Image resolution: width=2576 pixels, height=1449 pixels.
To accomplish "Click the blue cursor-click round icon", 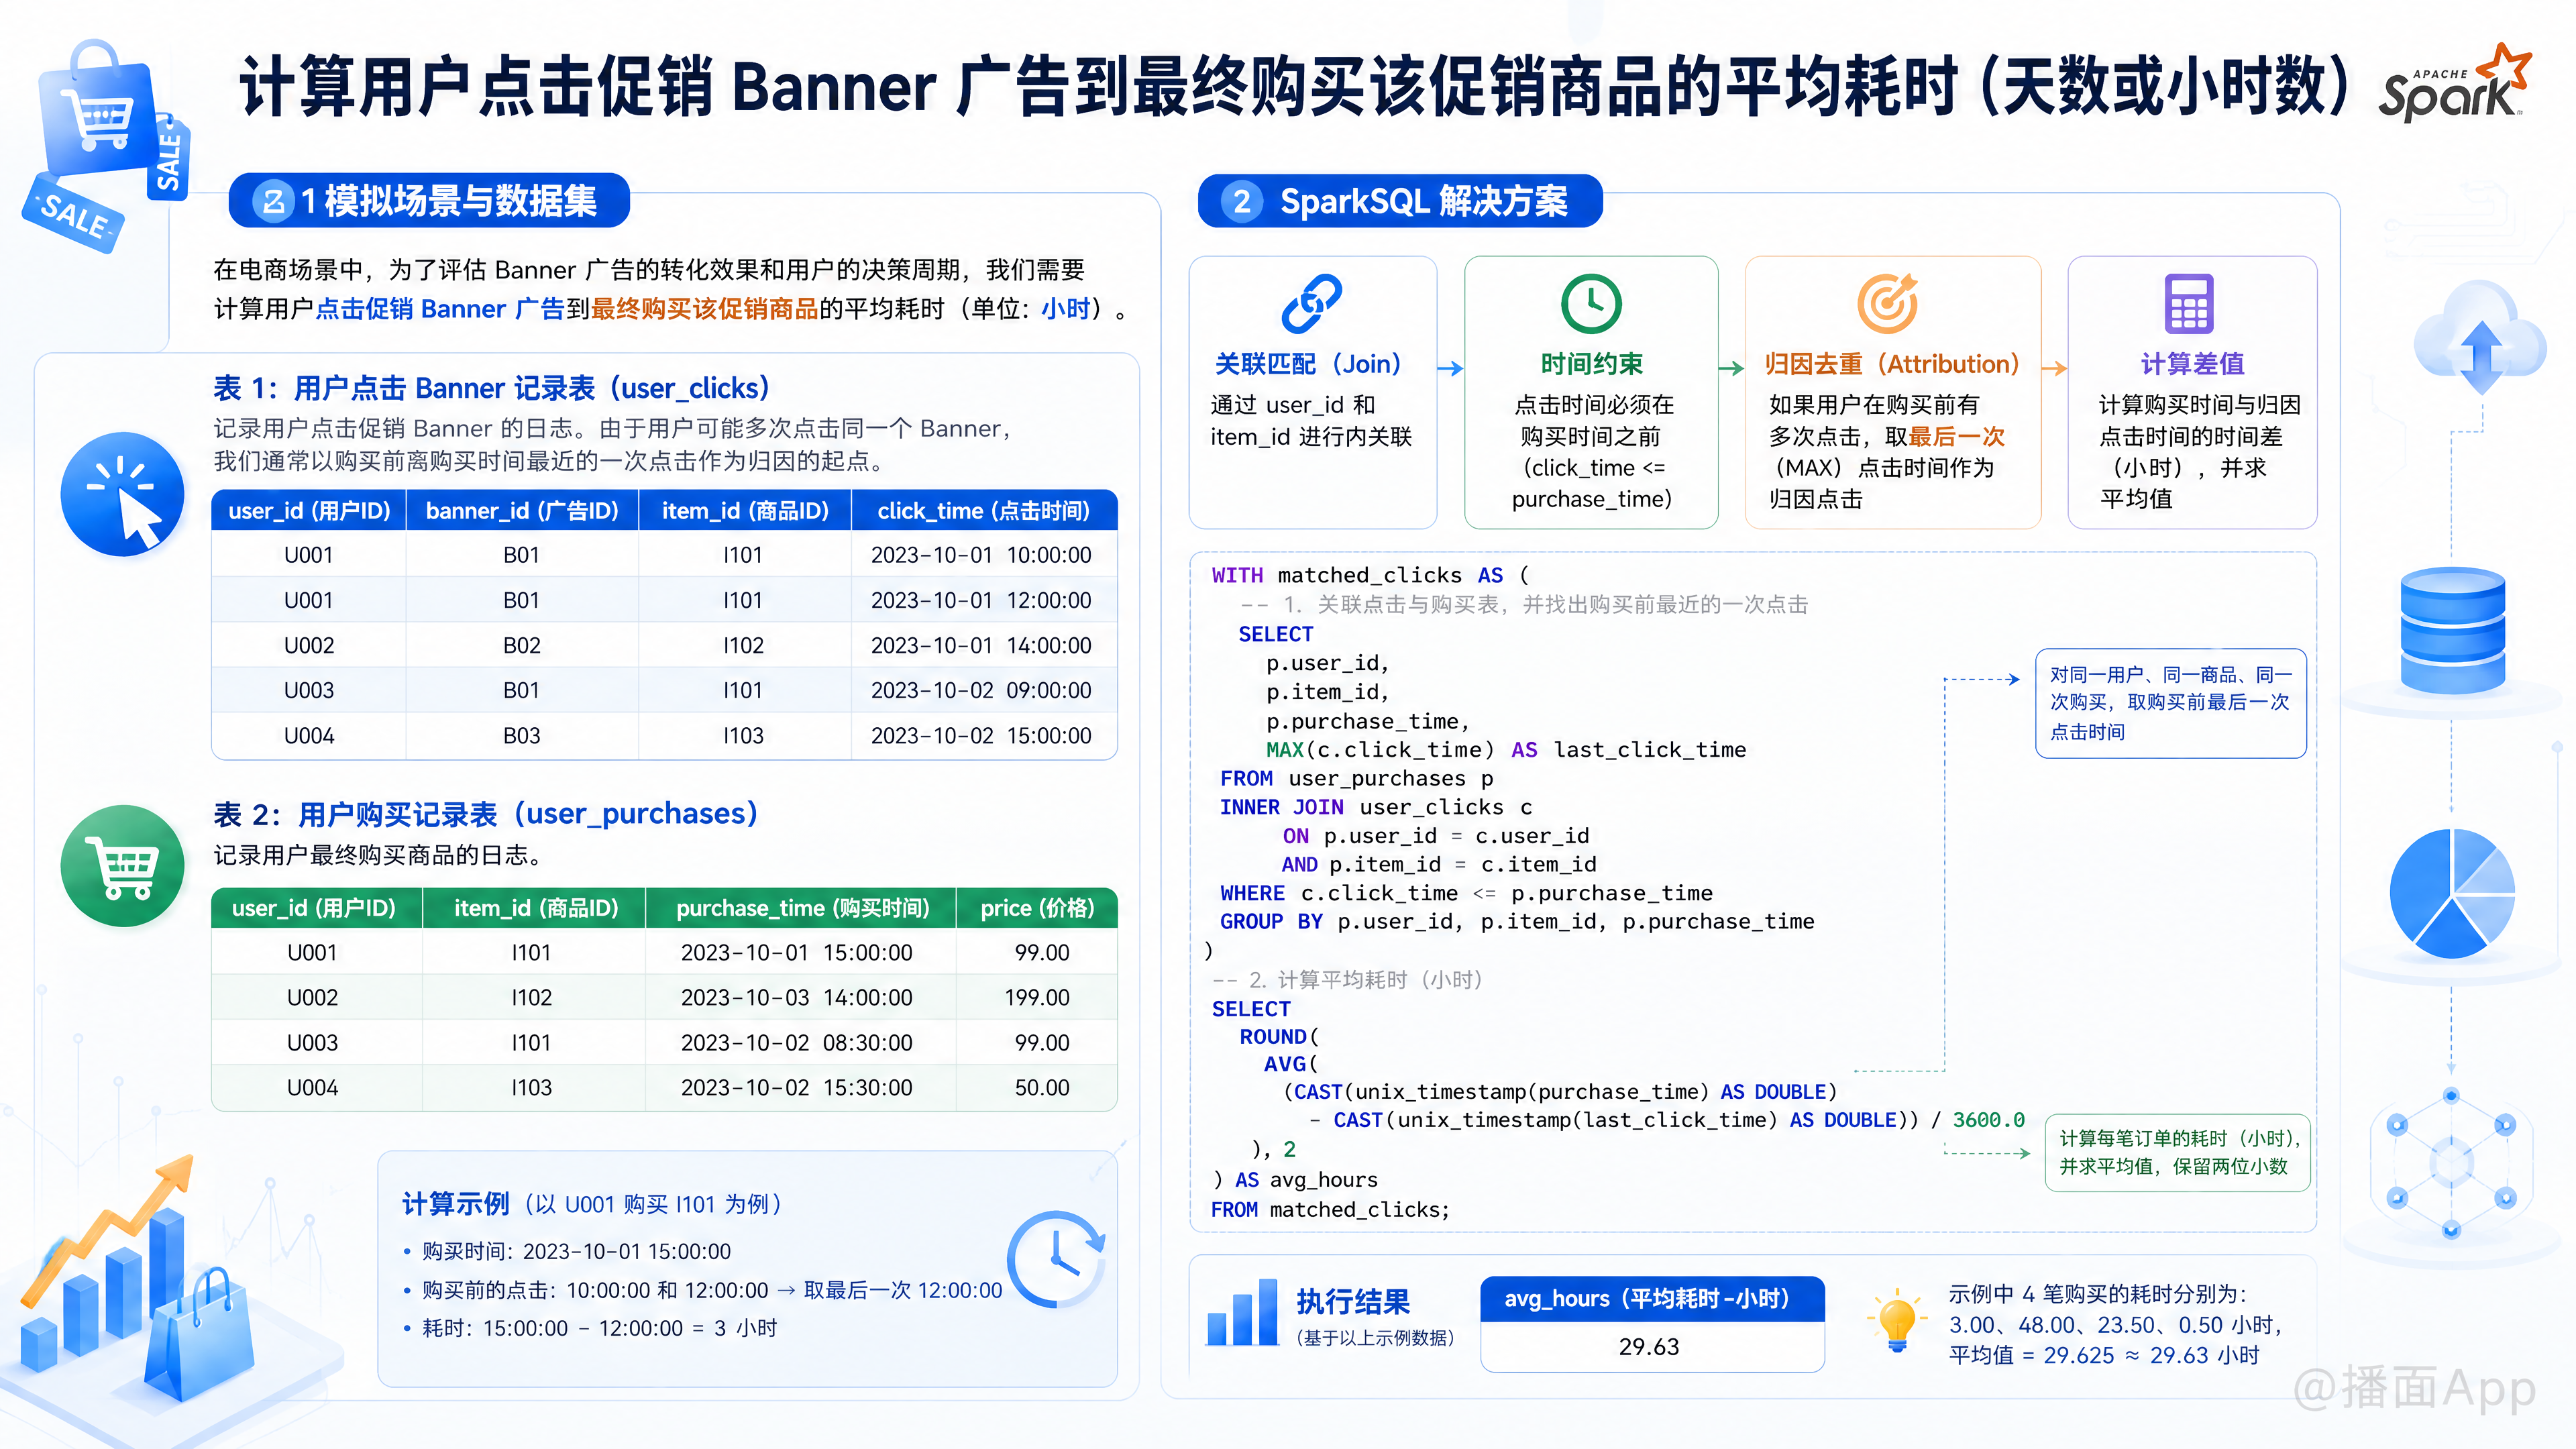I will [x=122, y=493].
